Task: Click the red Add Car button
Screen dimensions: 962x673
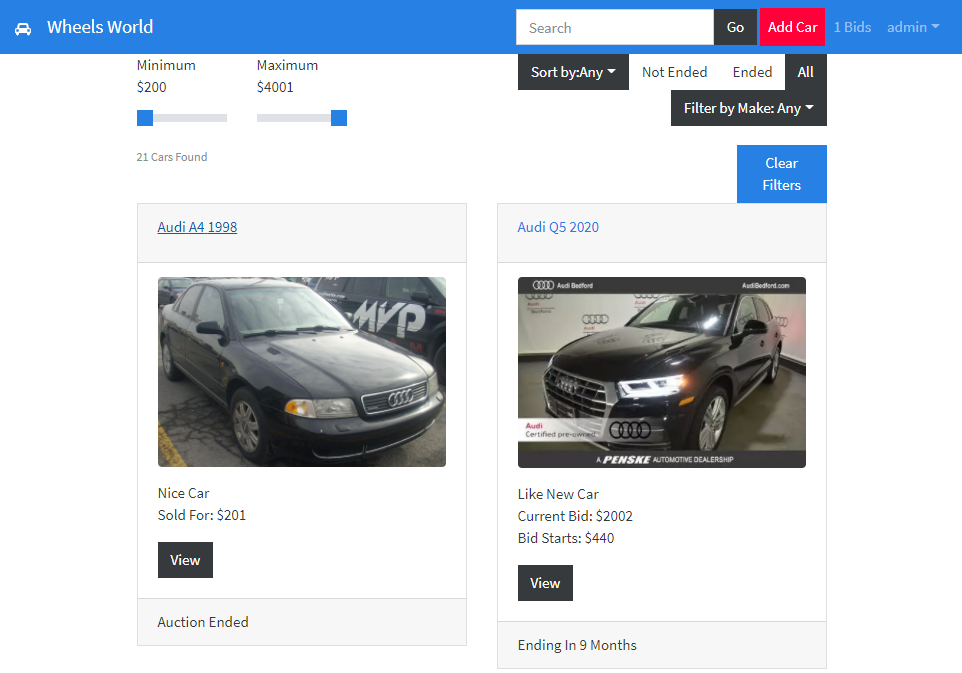Action: (x=792, y=27)
